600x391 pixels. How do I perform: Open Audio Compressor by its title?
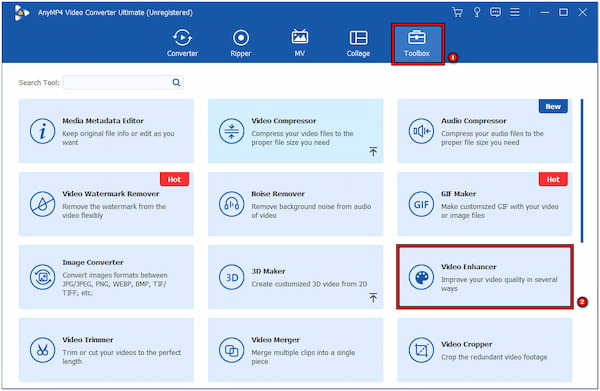[x=474, y=121]
